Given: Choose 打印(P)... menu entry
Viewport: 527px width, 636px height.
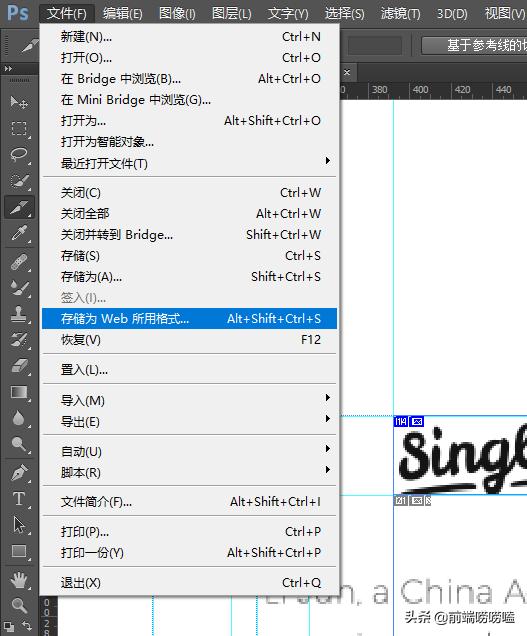Looking at the screenshot, I should click(x=189, y=532).
